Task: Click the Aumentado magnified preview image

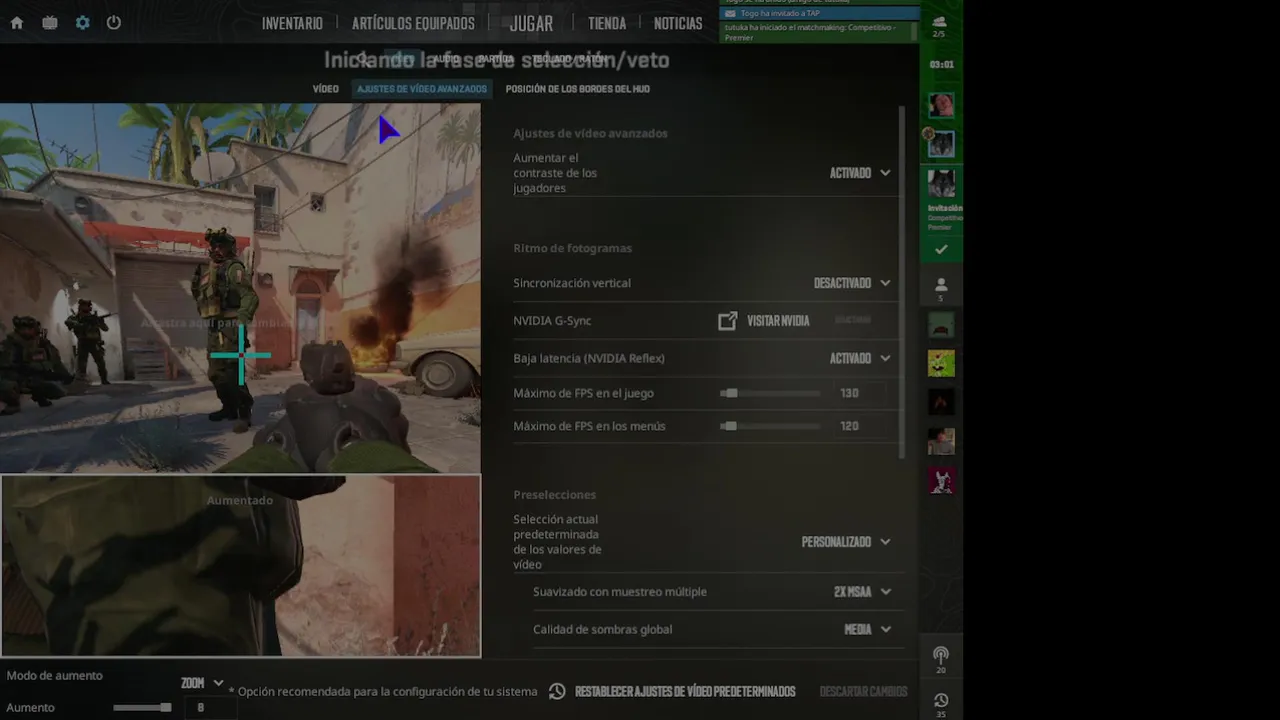Action: point(241,566)
